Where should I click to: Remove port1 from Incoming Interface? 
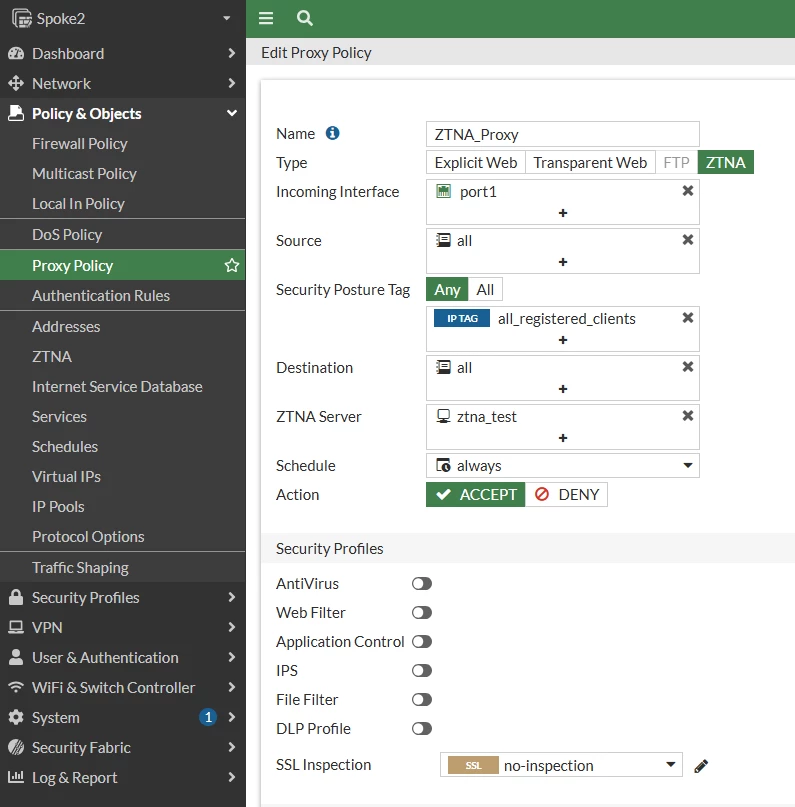(x=687, y=191)
